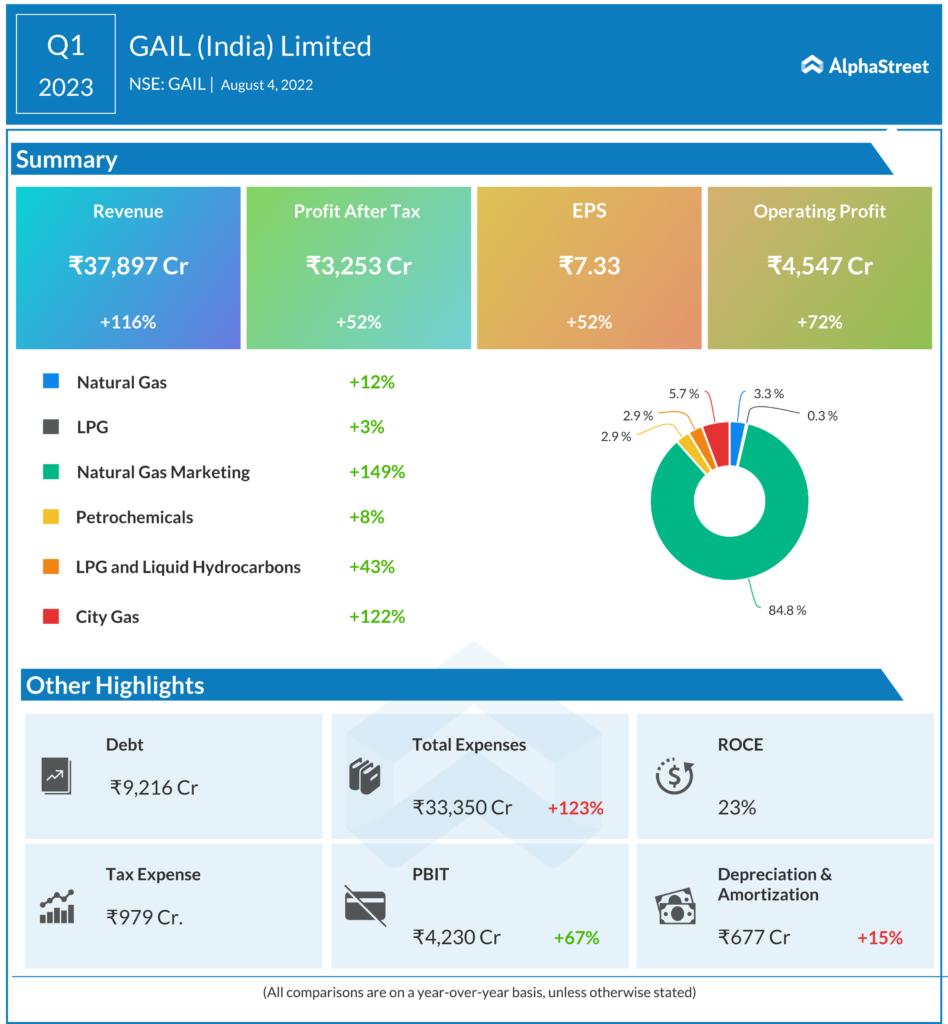Select the LPG gray legend swatch
The height and width of the screenshot is (1024, 948).
[x=51, y=427]
